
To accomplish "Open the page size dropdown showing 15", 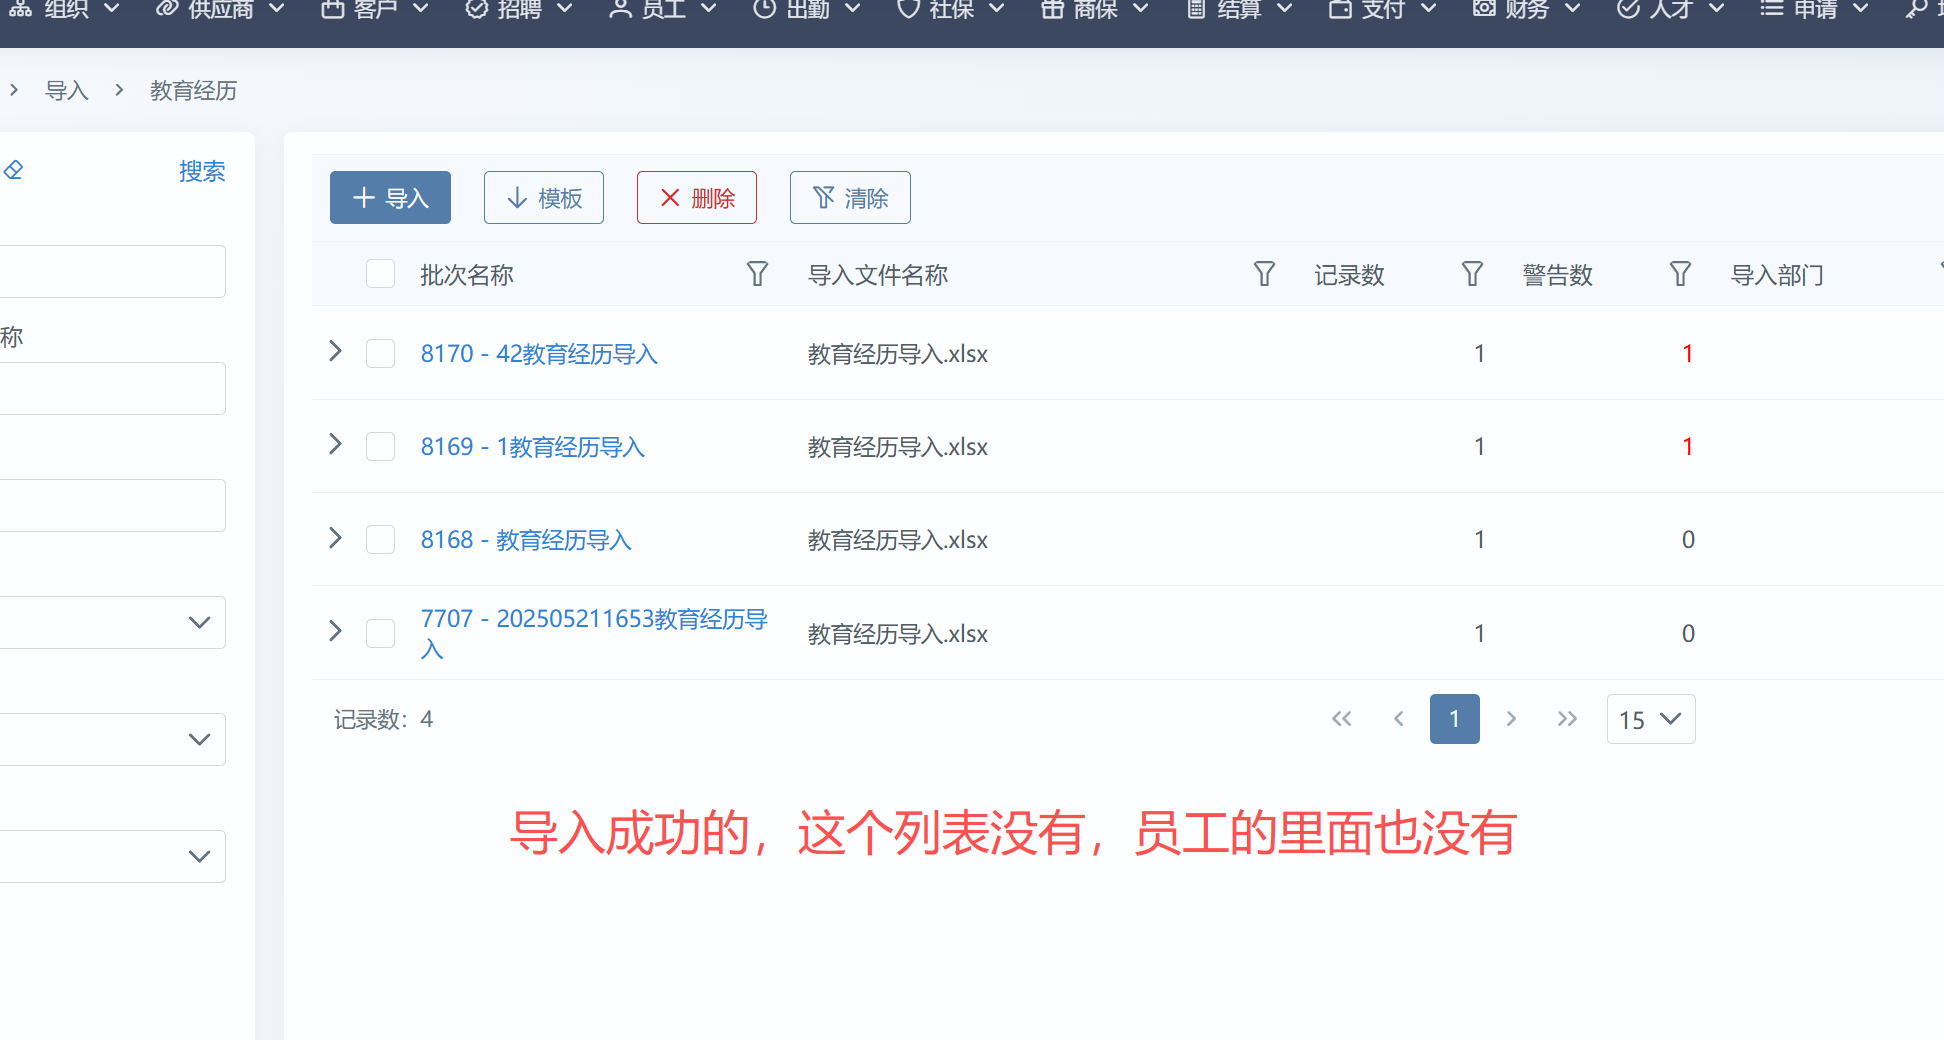I will (x=1650, y=719).
